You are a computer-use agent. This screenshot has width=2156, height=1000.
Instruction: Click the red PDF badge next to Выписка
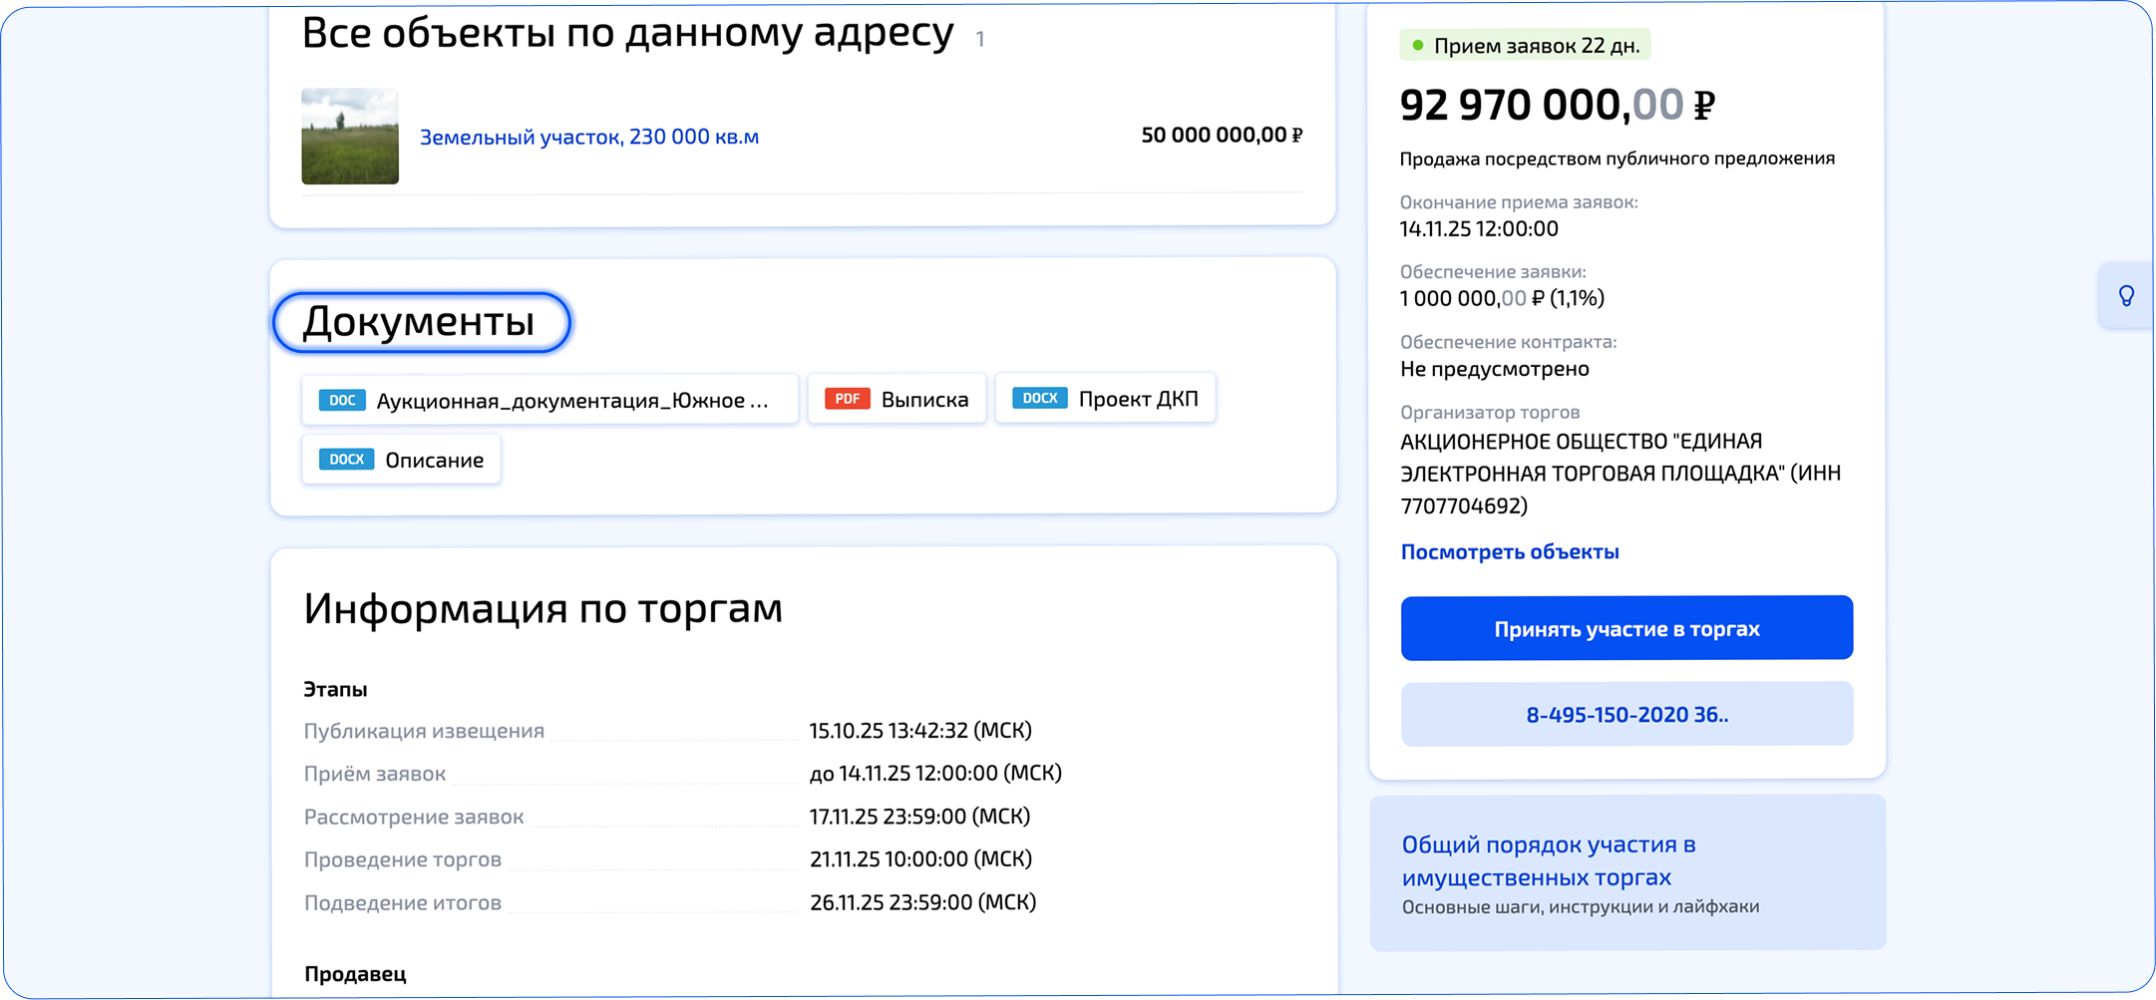847,399
